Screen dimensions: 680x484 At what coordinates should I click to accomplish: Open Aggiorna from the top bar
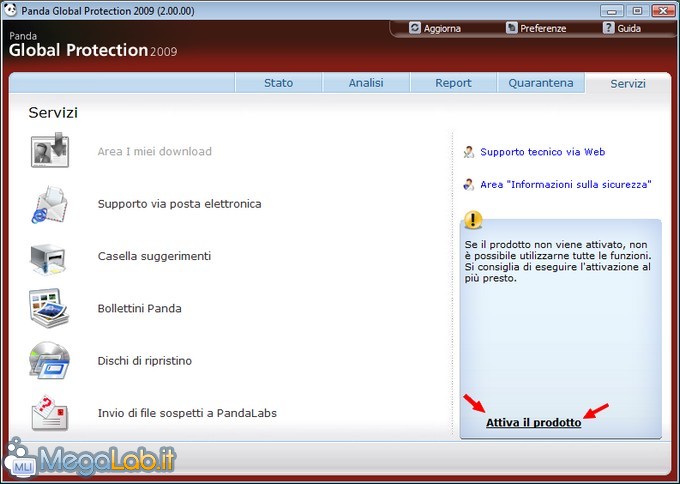pyautogui.click(x=442, y=29)
